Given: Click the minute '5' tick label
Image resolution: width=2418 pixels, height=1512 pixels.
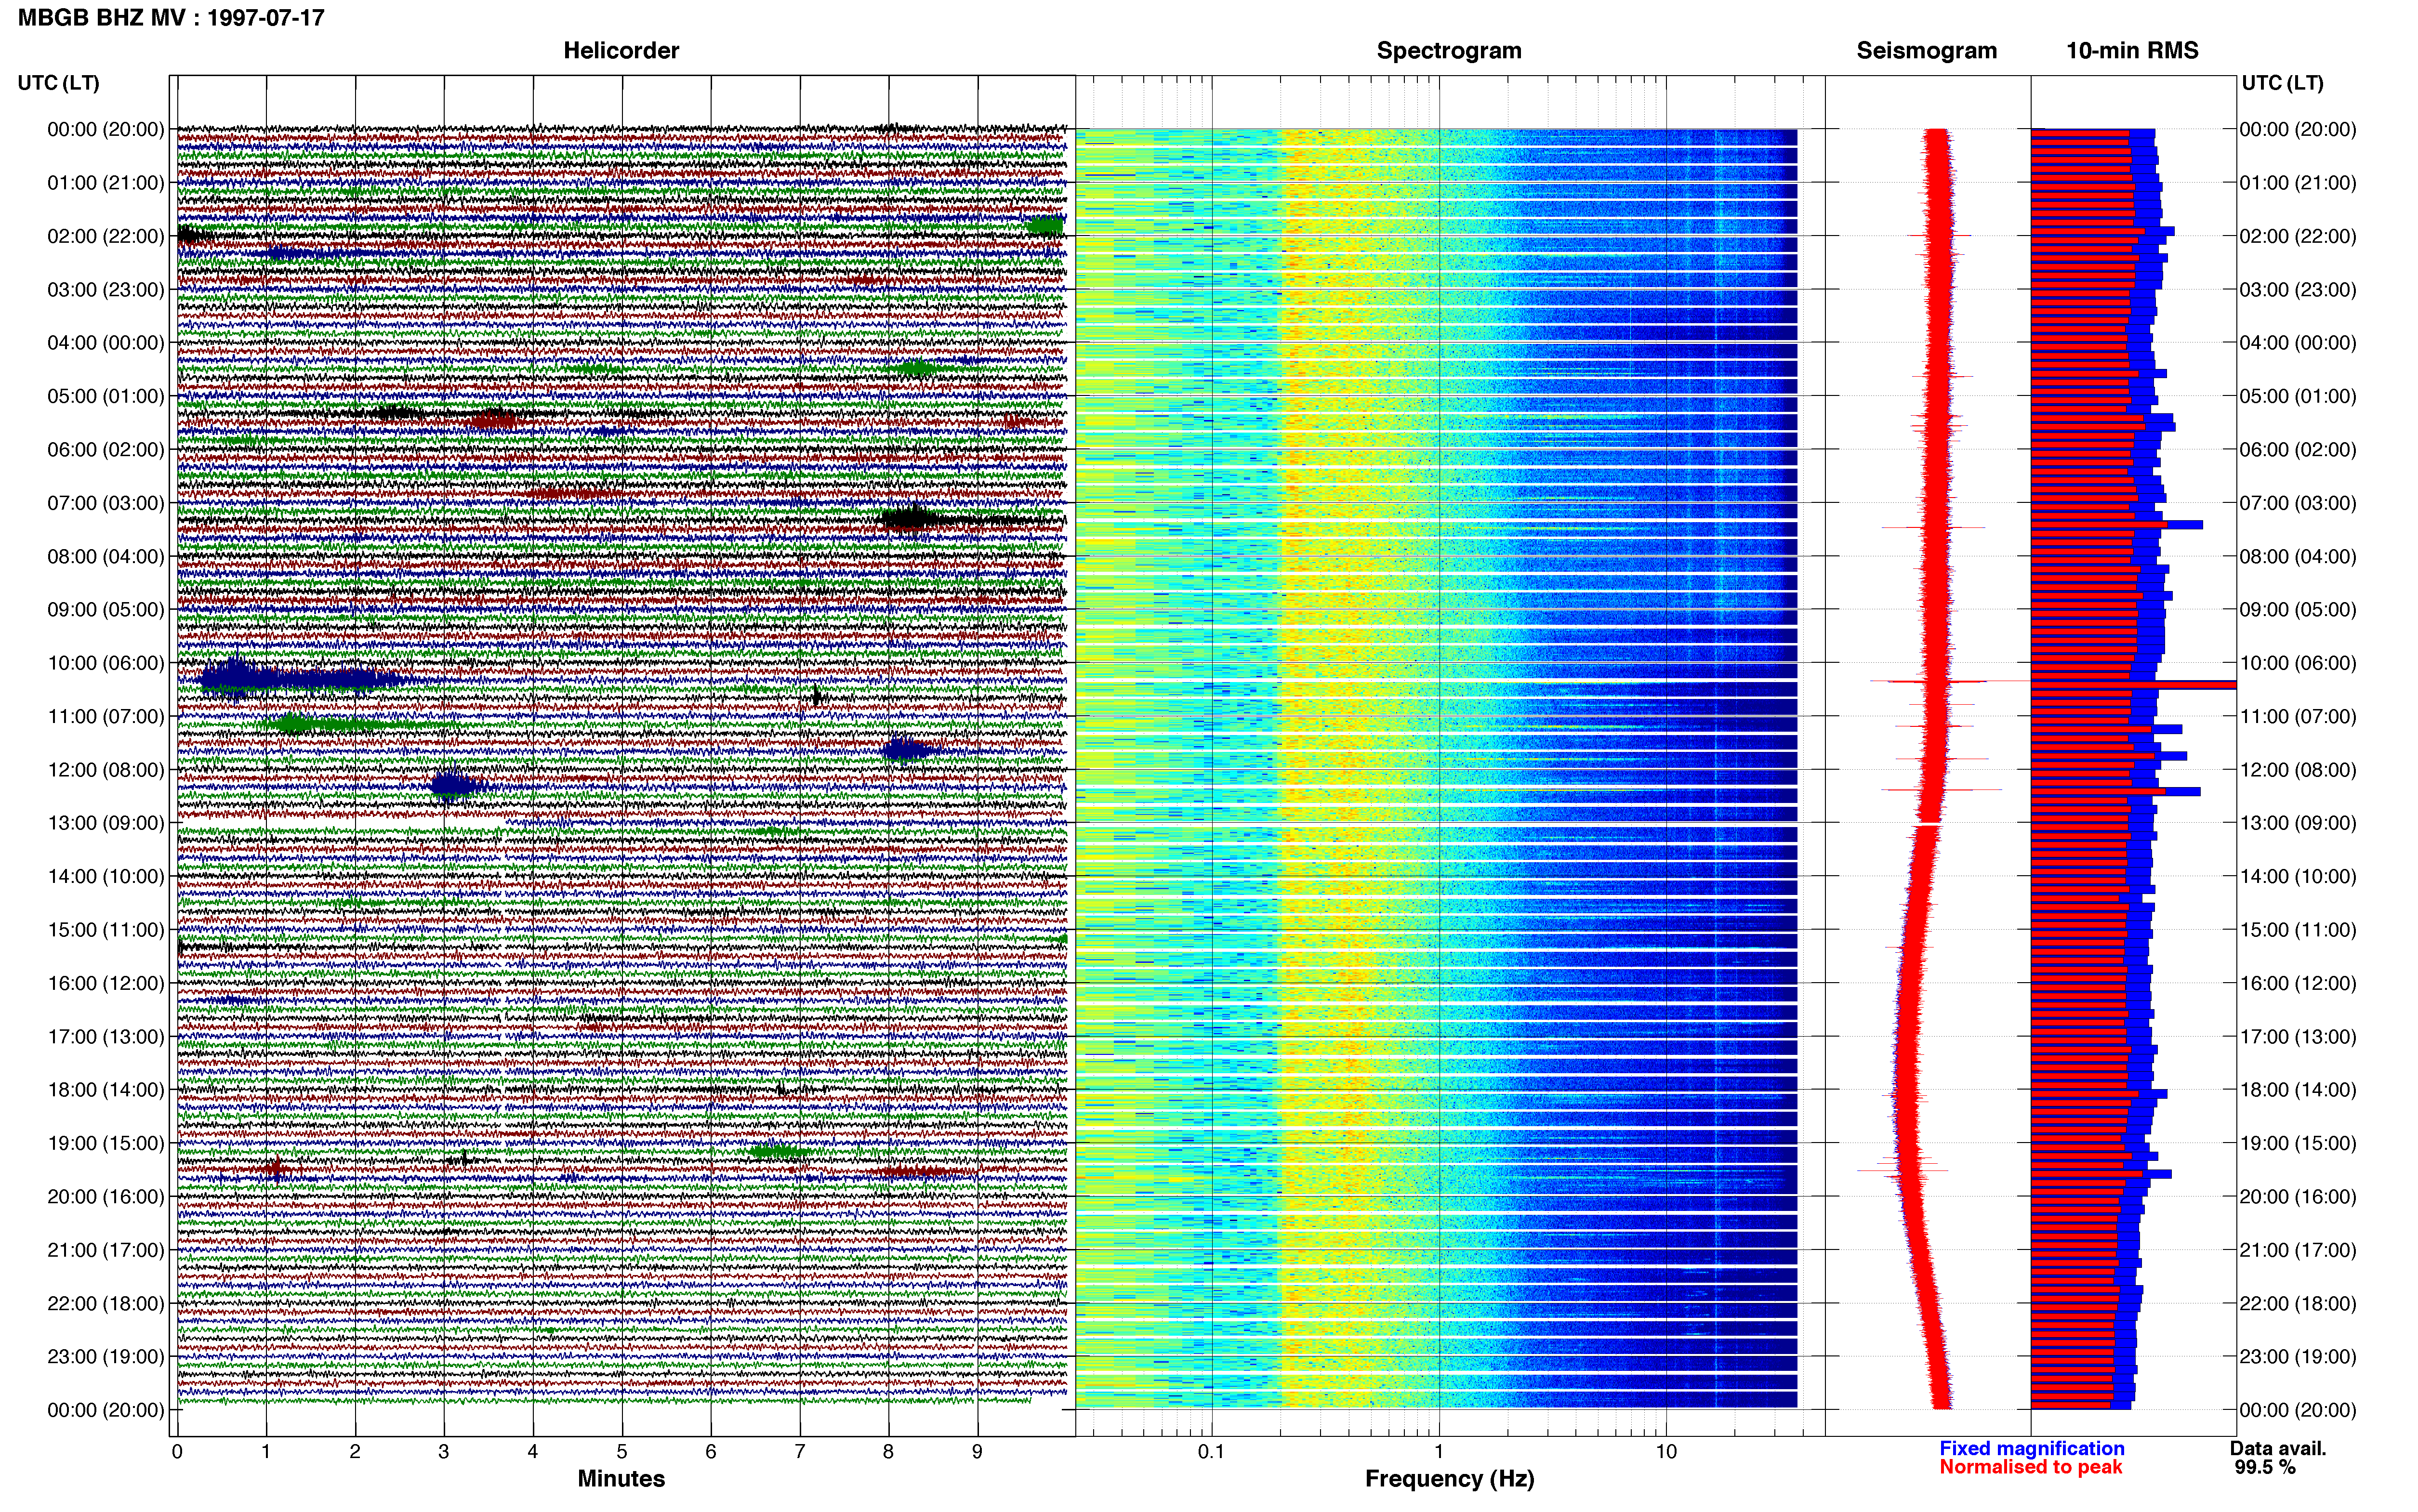Looking at the screenshot, I should click(x=622, y=1452).
